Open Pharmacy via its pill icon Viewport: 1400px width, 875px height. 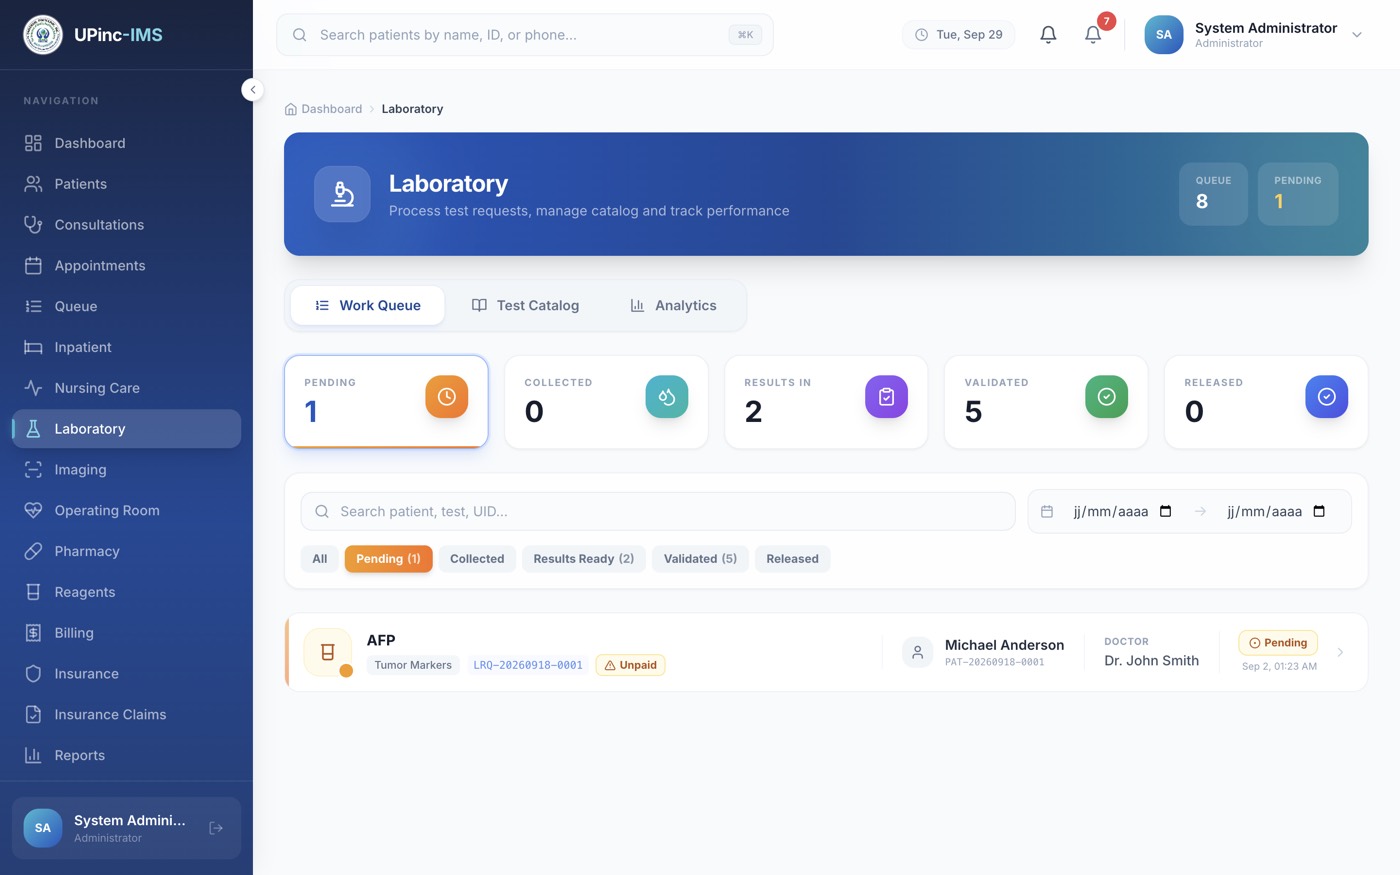coord(33,551)
